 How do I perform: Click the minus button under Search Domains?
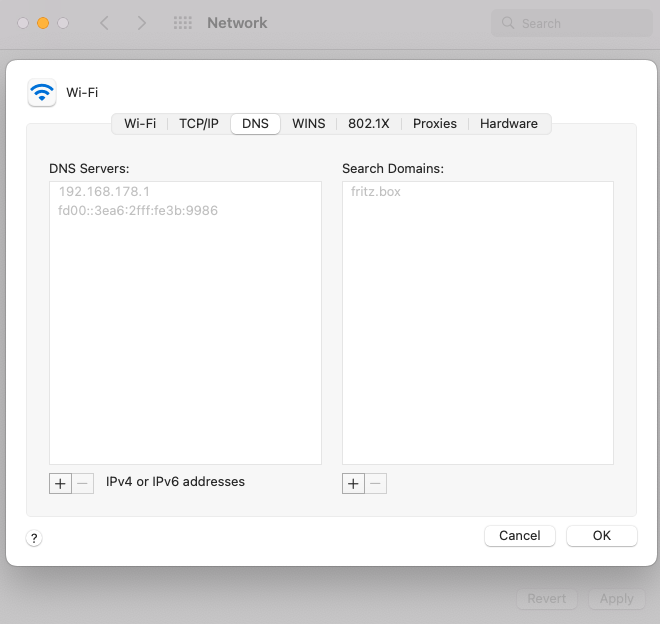click(376, 483)
